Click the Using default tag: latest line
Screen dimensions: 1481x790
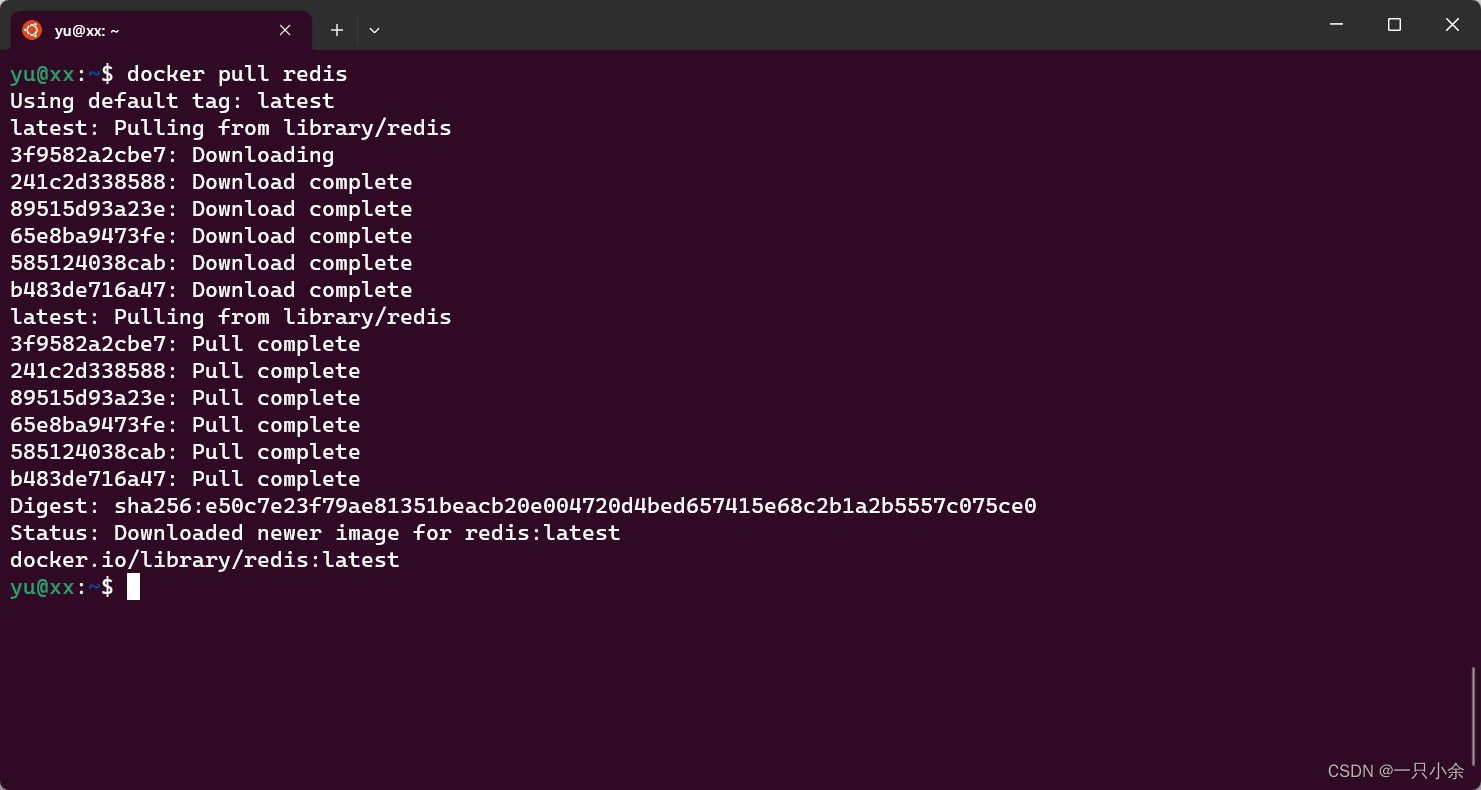click(172, 101)
